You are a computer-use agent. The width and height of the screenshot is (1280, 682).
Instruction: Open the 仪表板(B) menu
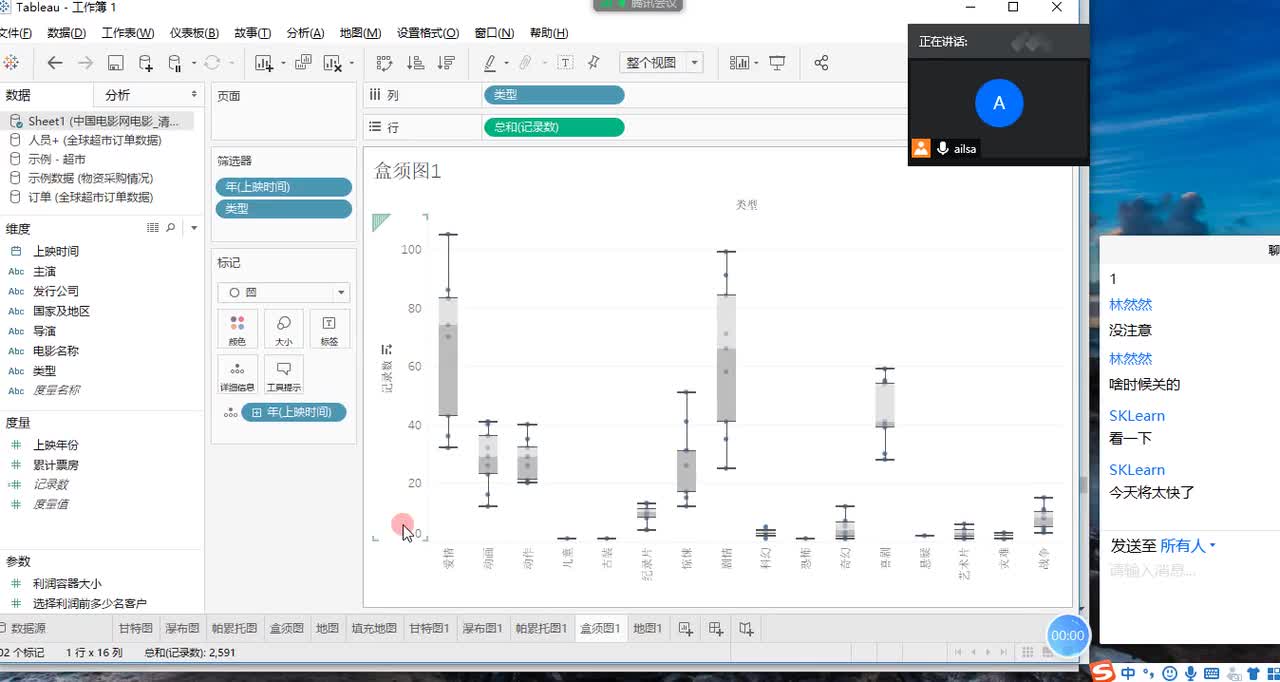194,33
